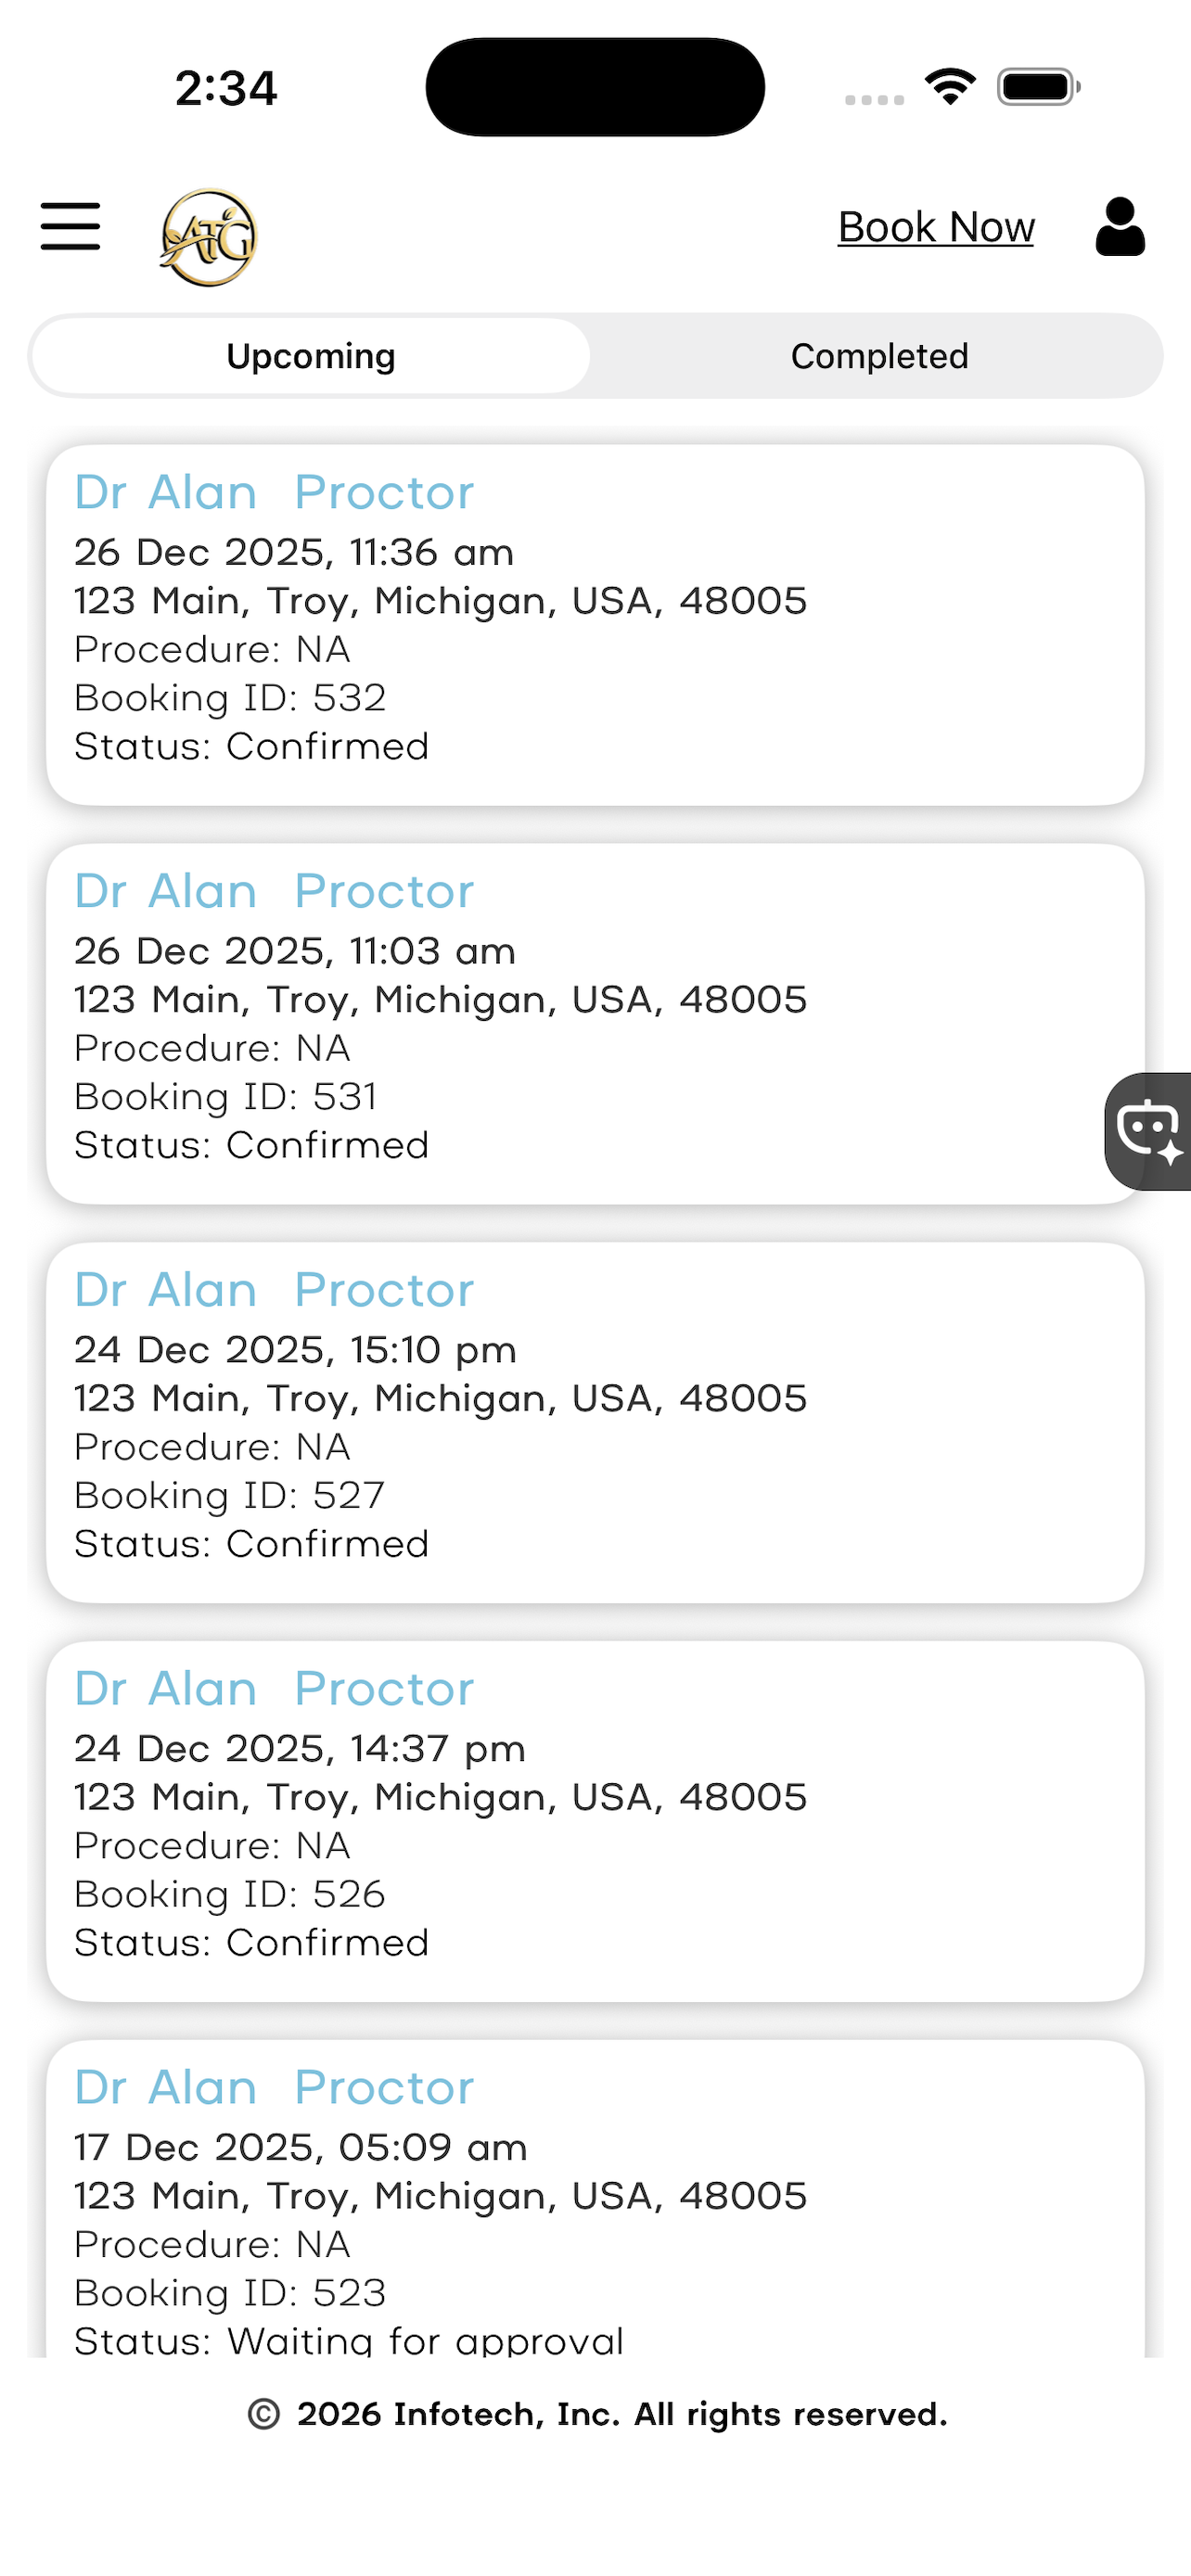
Task: Open appointment card Booking ID 523
Action: click(595, 2198)
